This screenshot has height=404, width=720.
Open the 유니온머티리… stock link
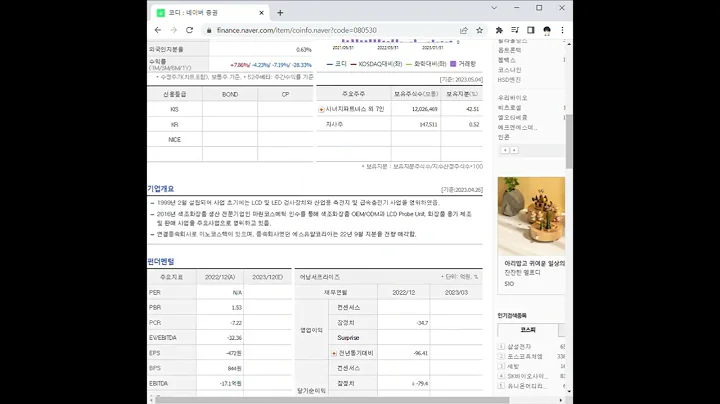tap(527, 386)
